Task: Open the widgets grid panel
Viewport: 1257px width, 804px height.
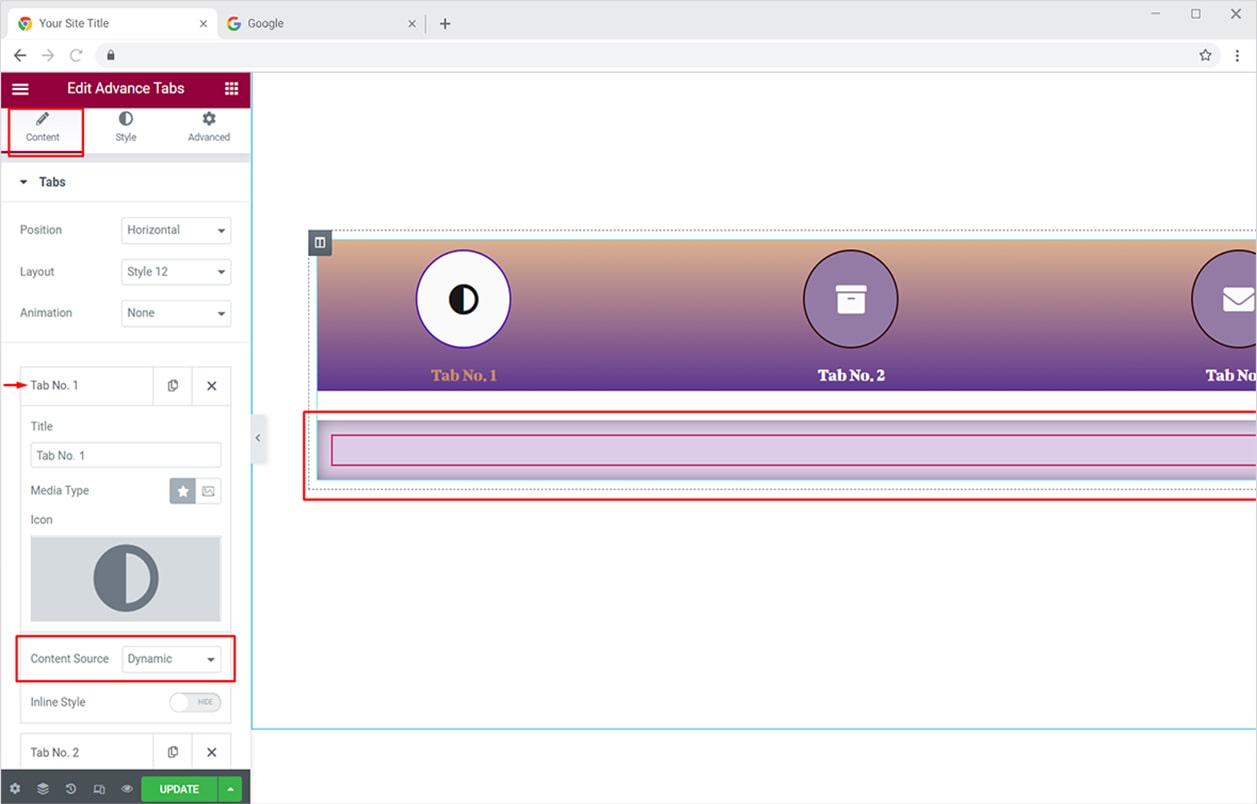Action: pos(231,88)
